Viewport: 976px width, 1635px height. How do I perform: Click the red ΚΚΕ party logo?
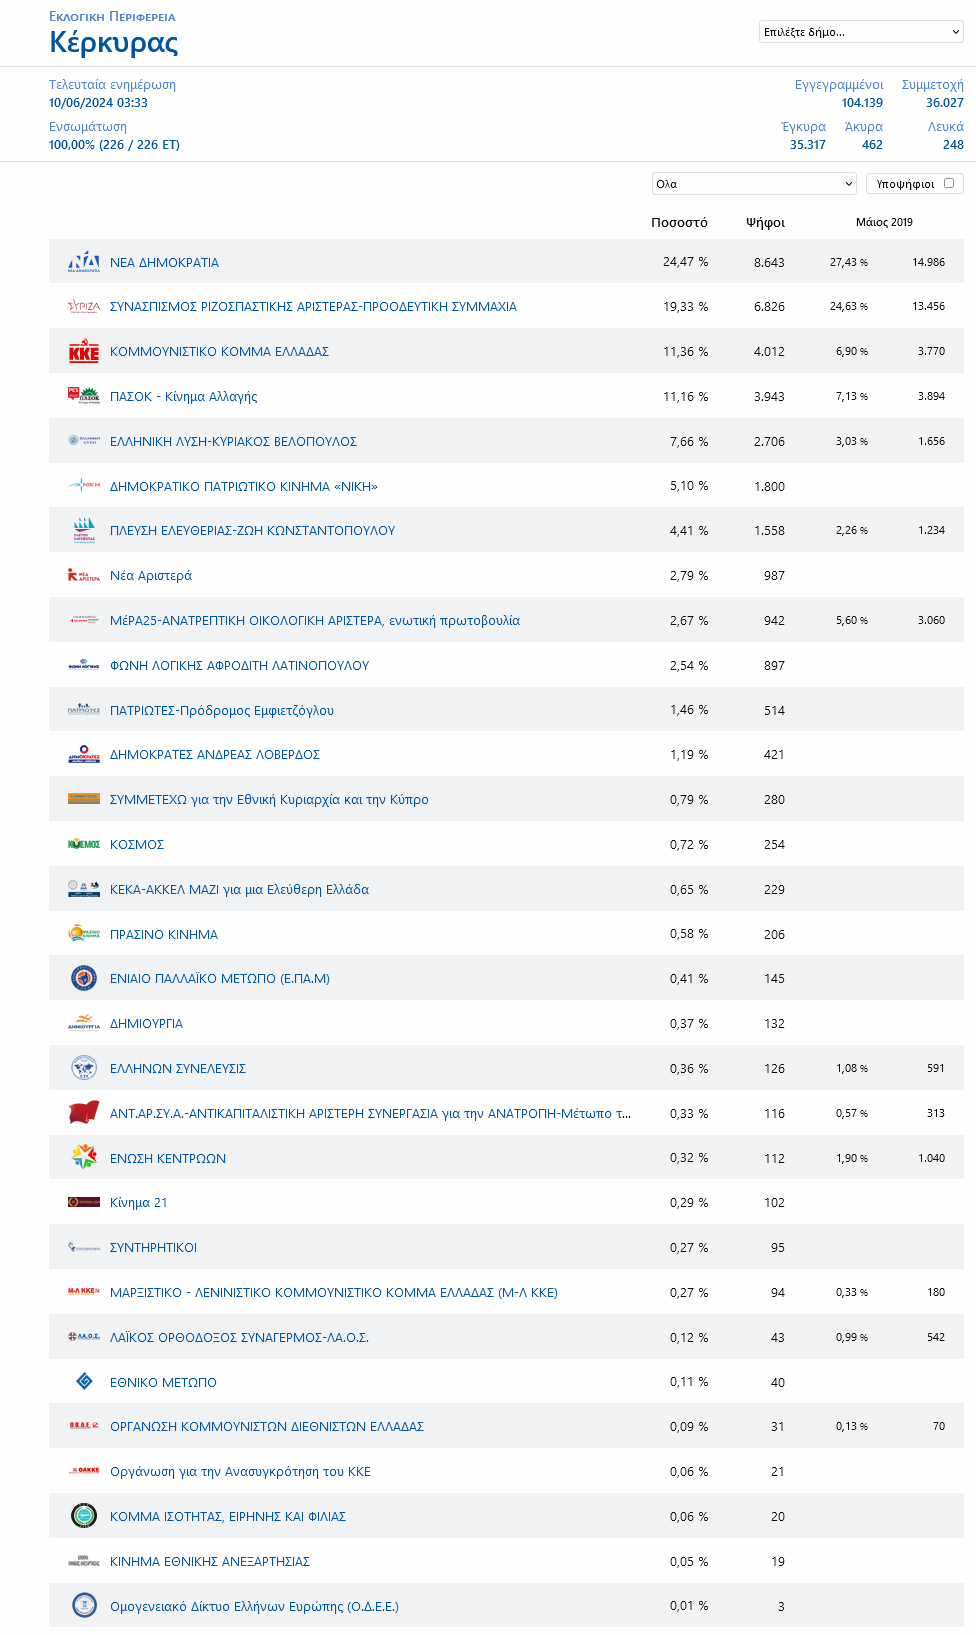tap(84, 352)
